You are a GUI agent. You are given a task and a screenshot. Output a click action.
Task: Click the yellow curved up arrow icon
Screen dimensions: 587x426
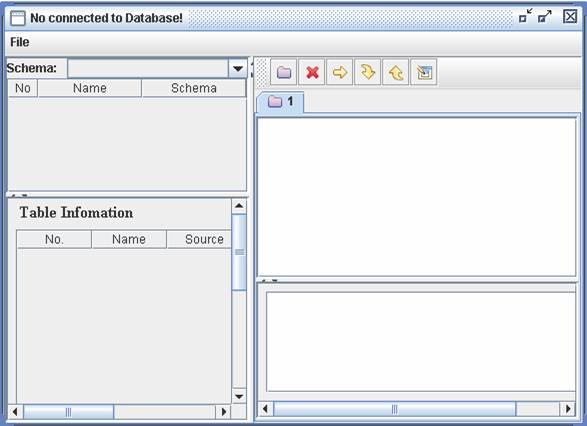pyautogui.click(x=396, y=72)
